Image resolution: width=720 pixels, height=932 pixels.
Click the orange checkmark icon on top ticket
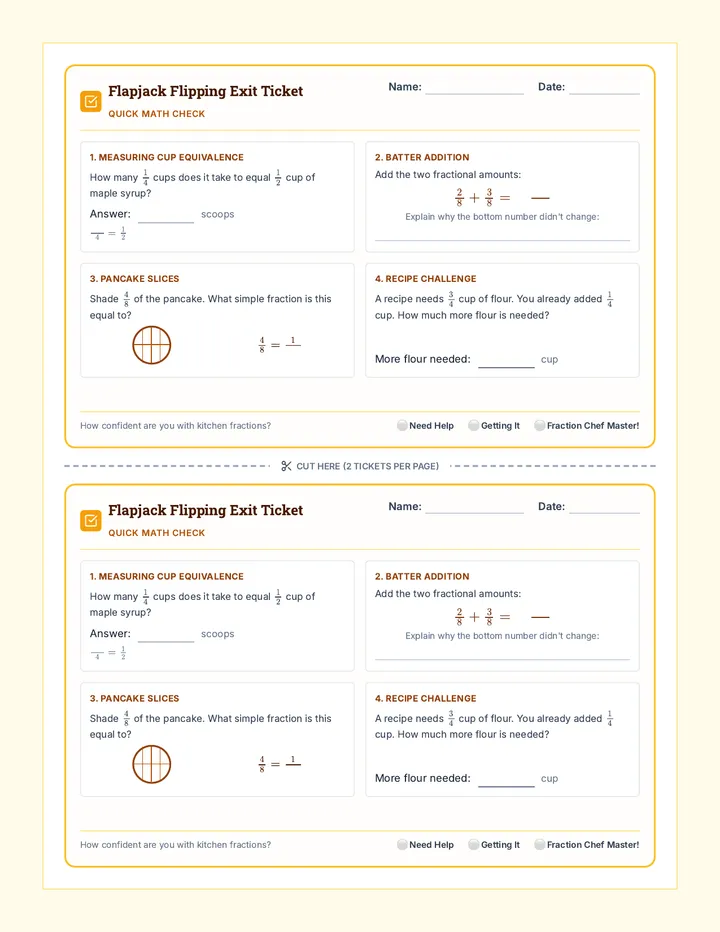click(91, 102)
